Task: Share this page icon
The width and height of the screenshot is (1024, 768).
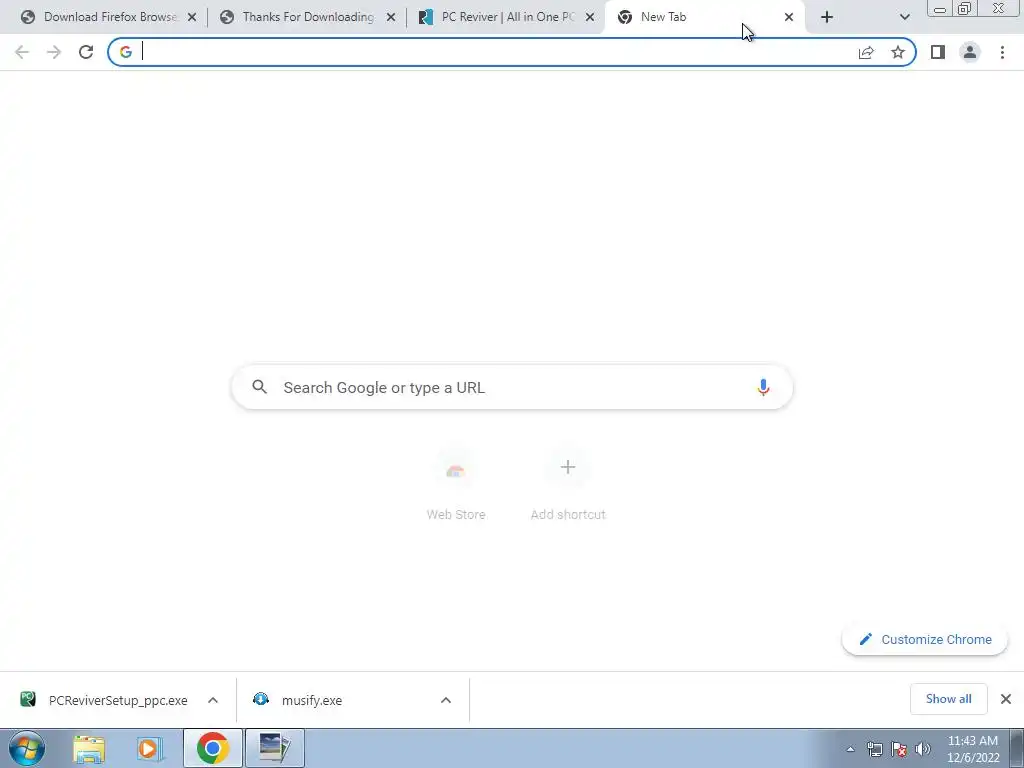Action: (866, 52)
